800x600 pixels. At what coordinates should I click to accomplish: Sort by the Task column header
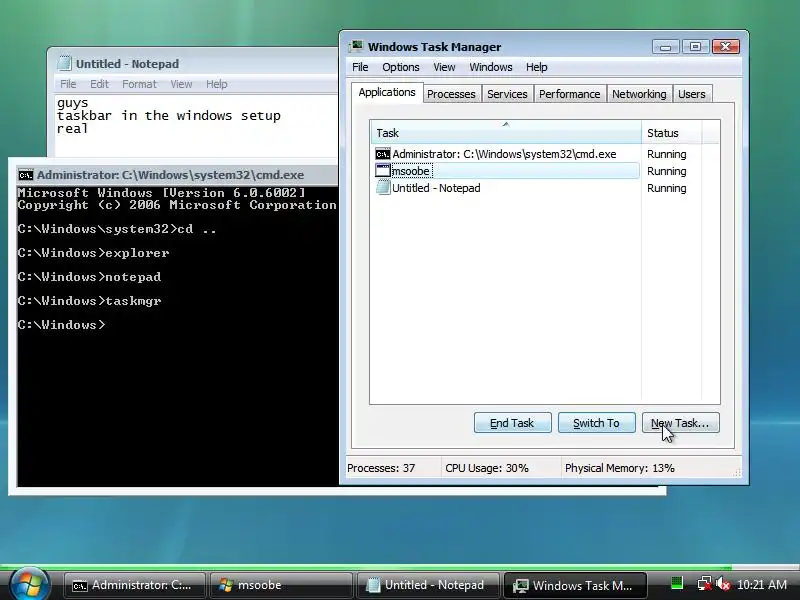click(x=506, y=133)
